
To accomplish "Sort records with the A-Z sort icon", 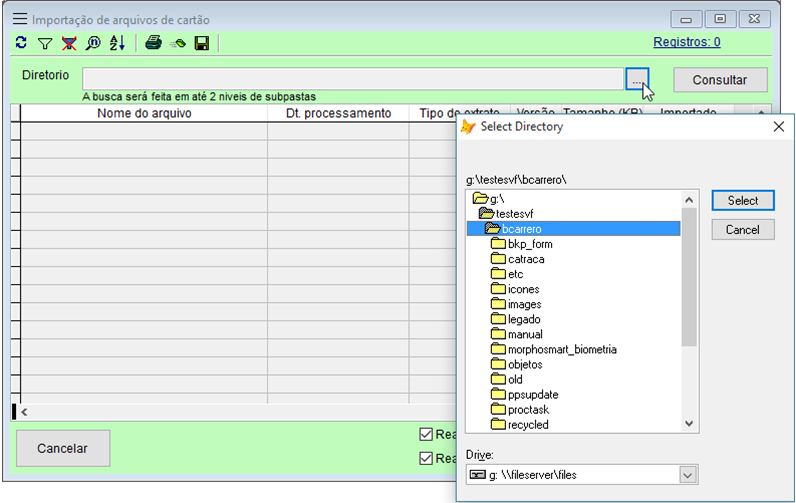I will [x=117, y=43].
